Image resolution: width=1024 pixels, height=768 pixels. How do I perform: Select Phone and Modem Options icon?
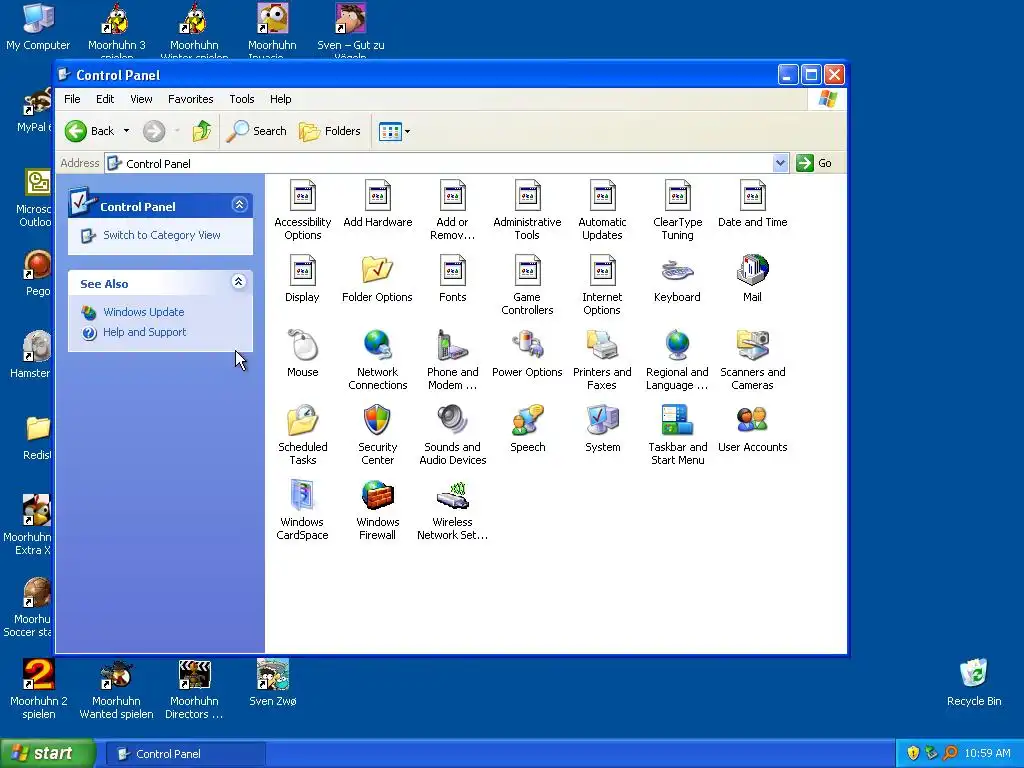(453, 345)
